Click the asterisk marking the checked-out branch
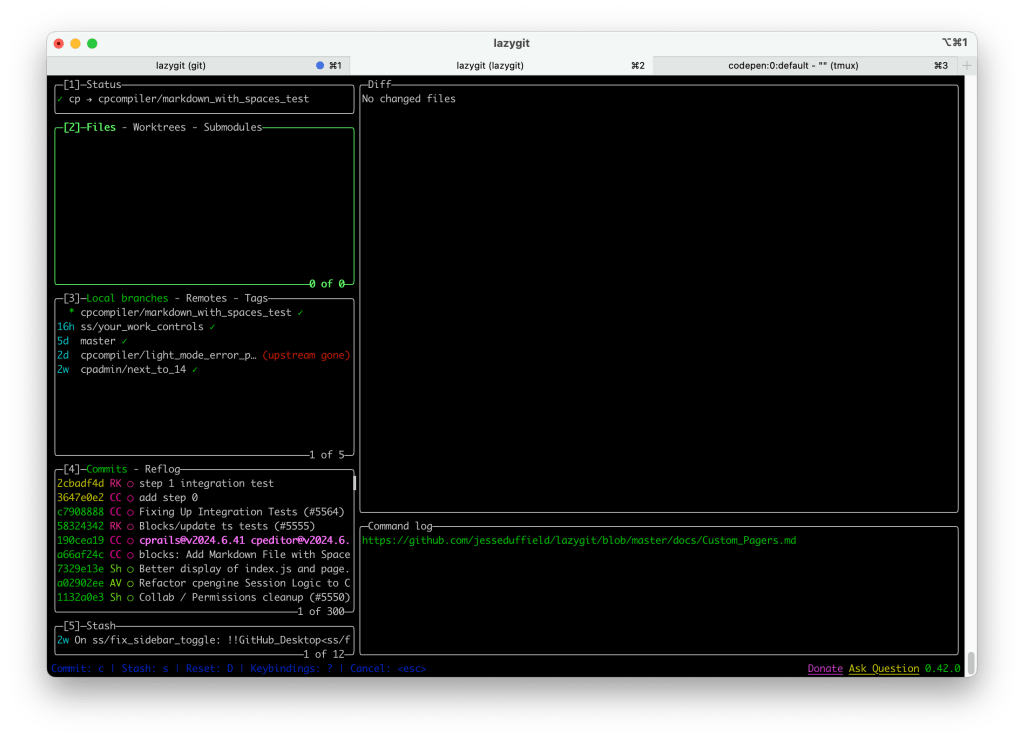 71,313
